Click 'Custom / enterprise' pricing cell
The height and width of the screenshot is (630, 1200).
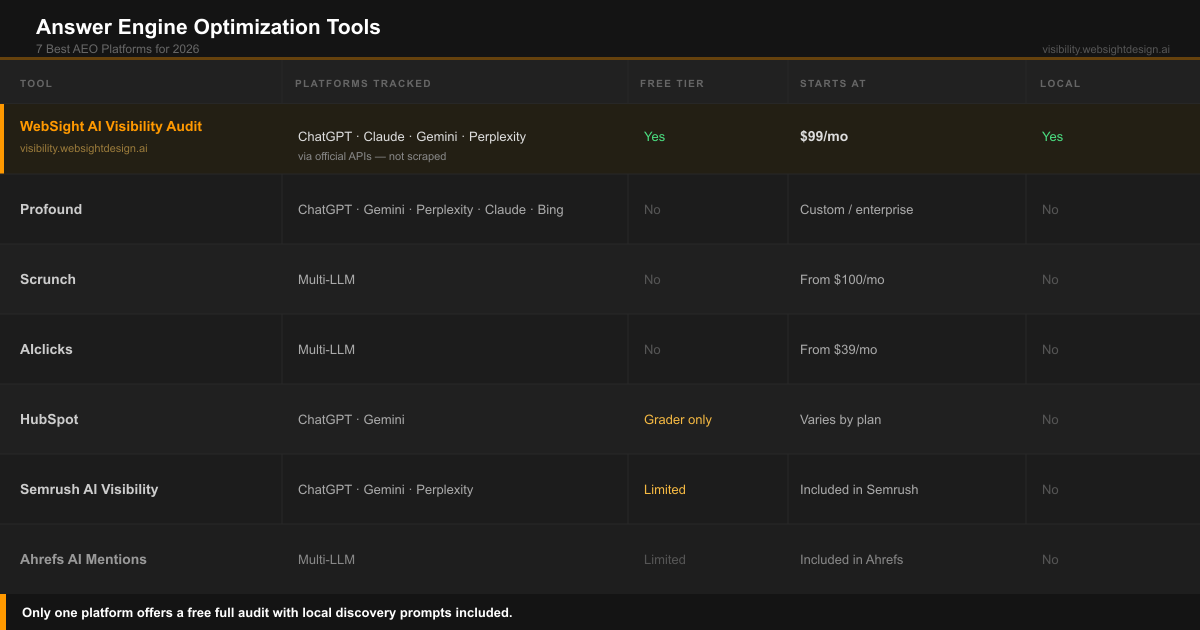[856, 209]
